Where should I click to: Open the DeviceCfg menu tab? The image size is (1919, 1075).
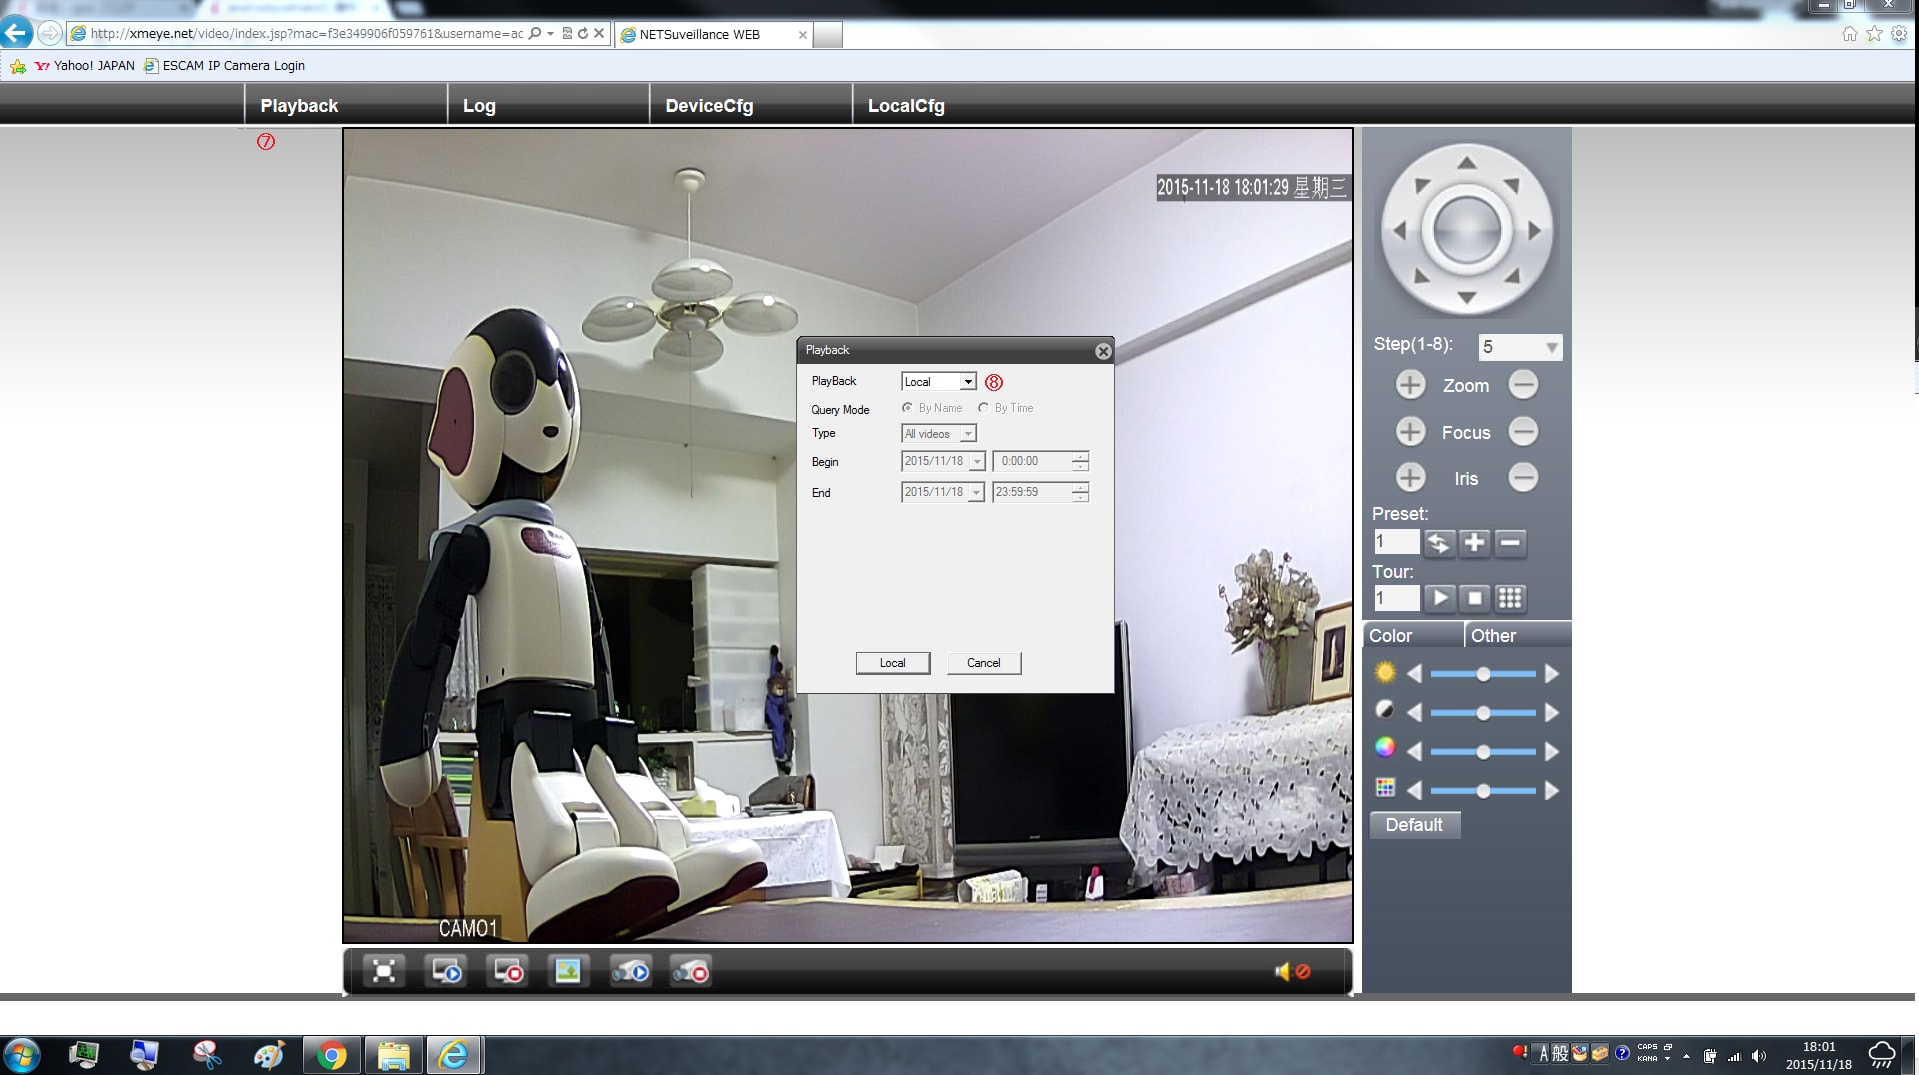tap(709, 106)
